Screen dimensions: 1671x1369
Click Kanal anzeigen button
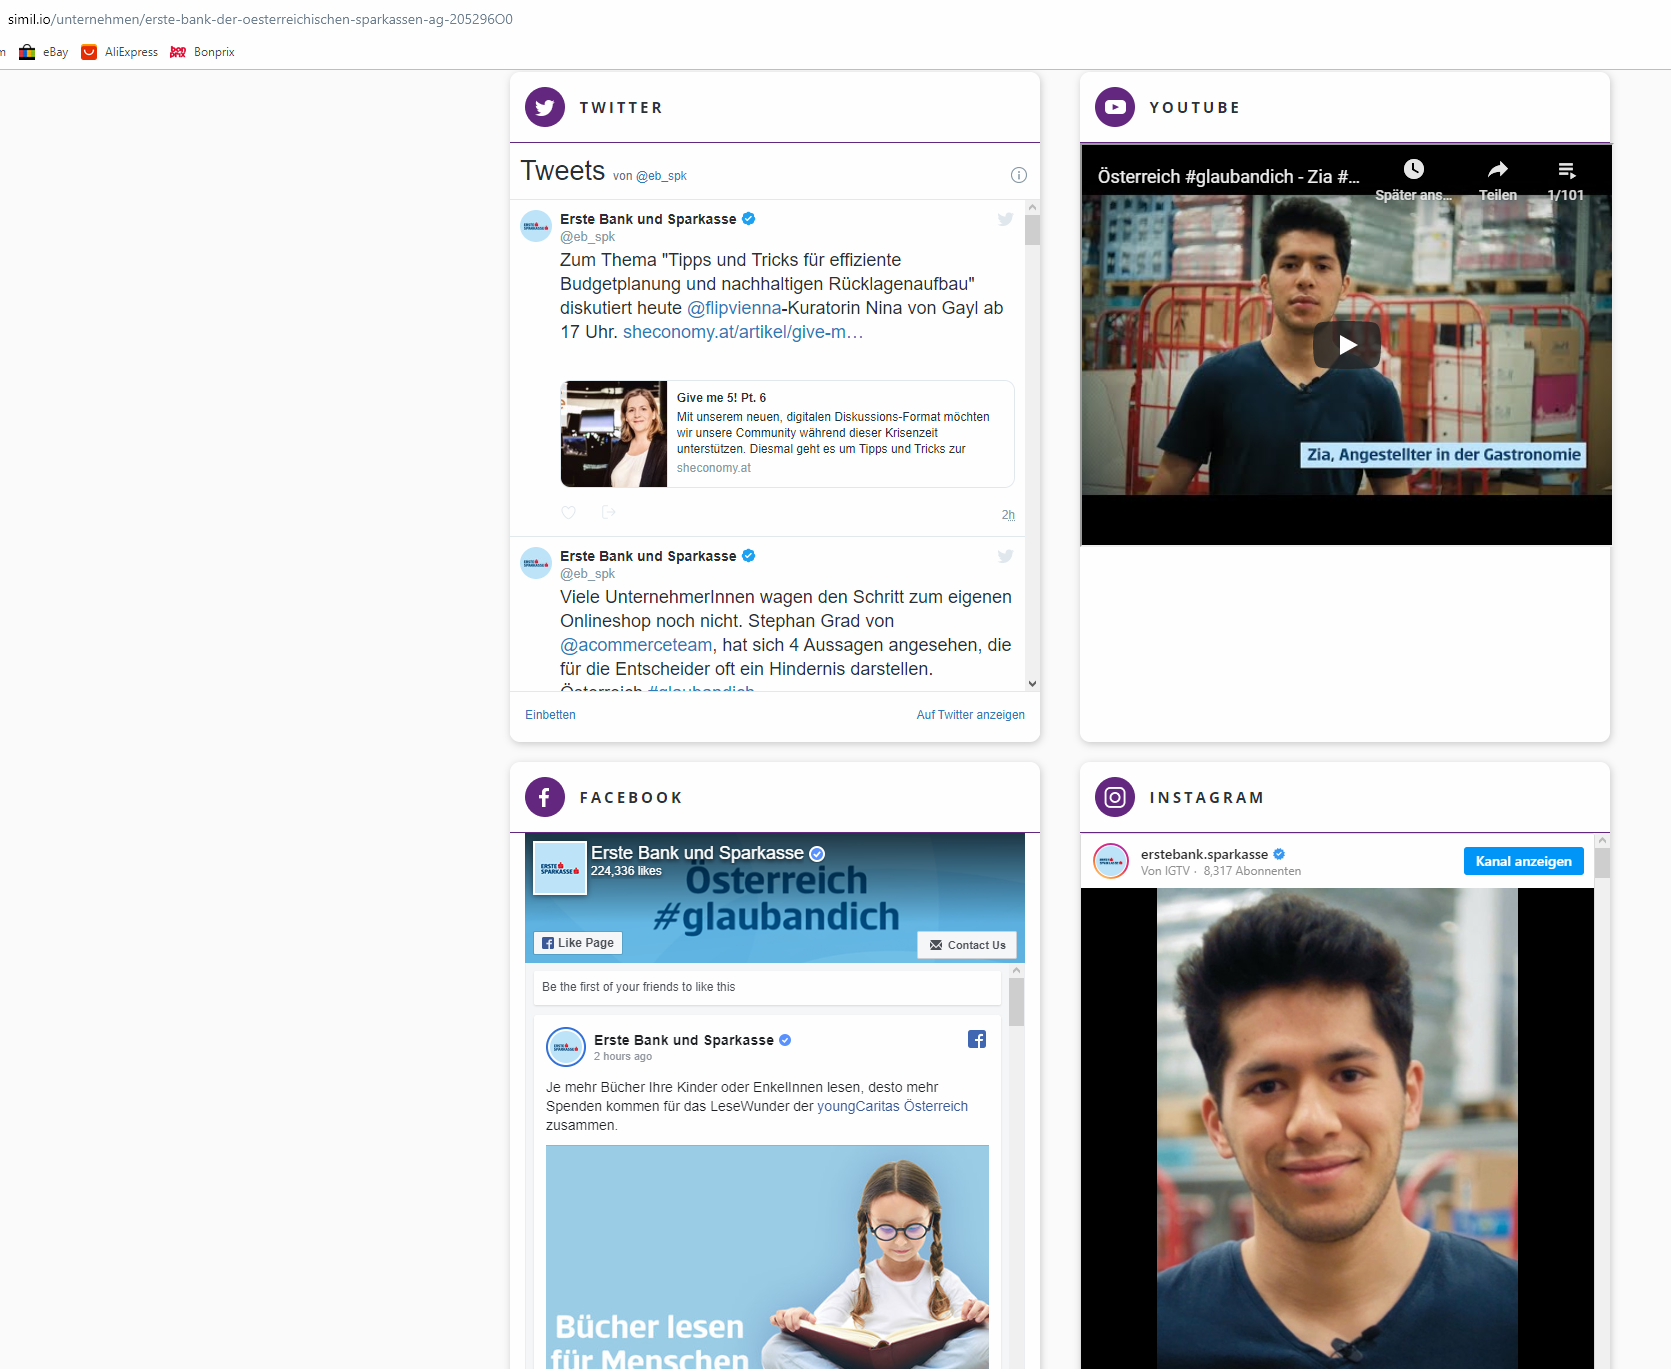[x=1523, y=861]
